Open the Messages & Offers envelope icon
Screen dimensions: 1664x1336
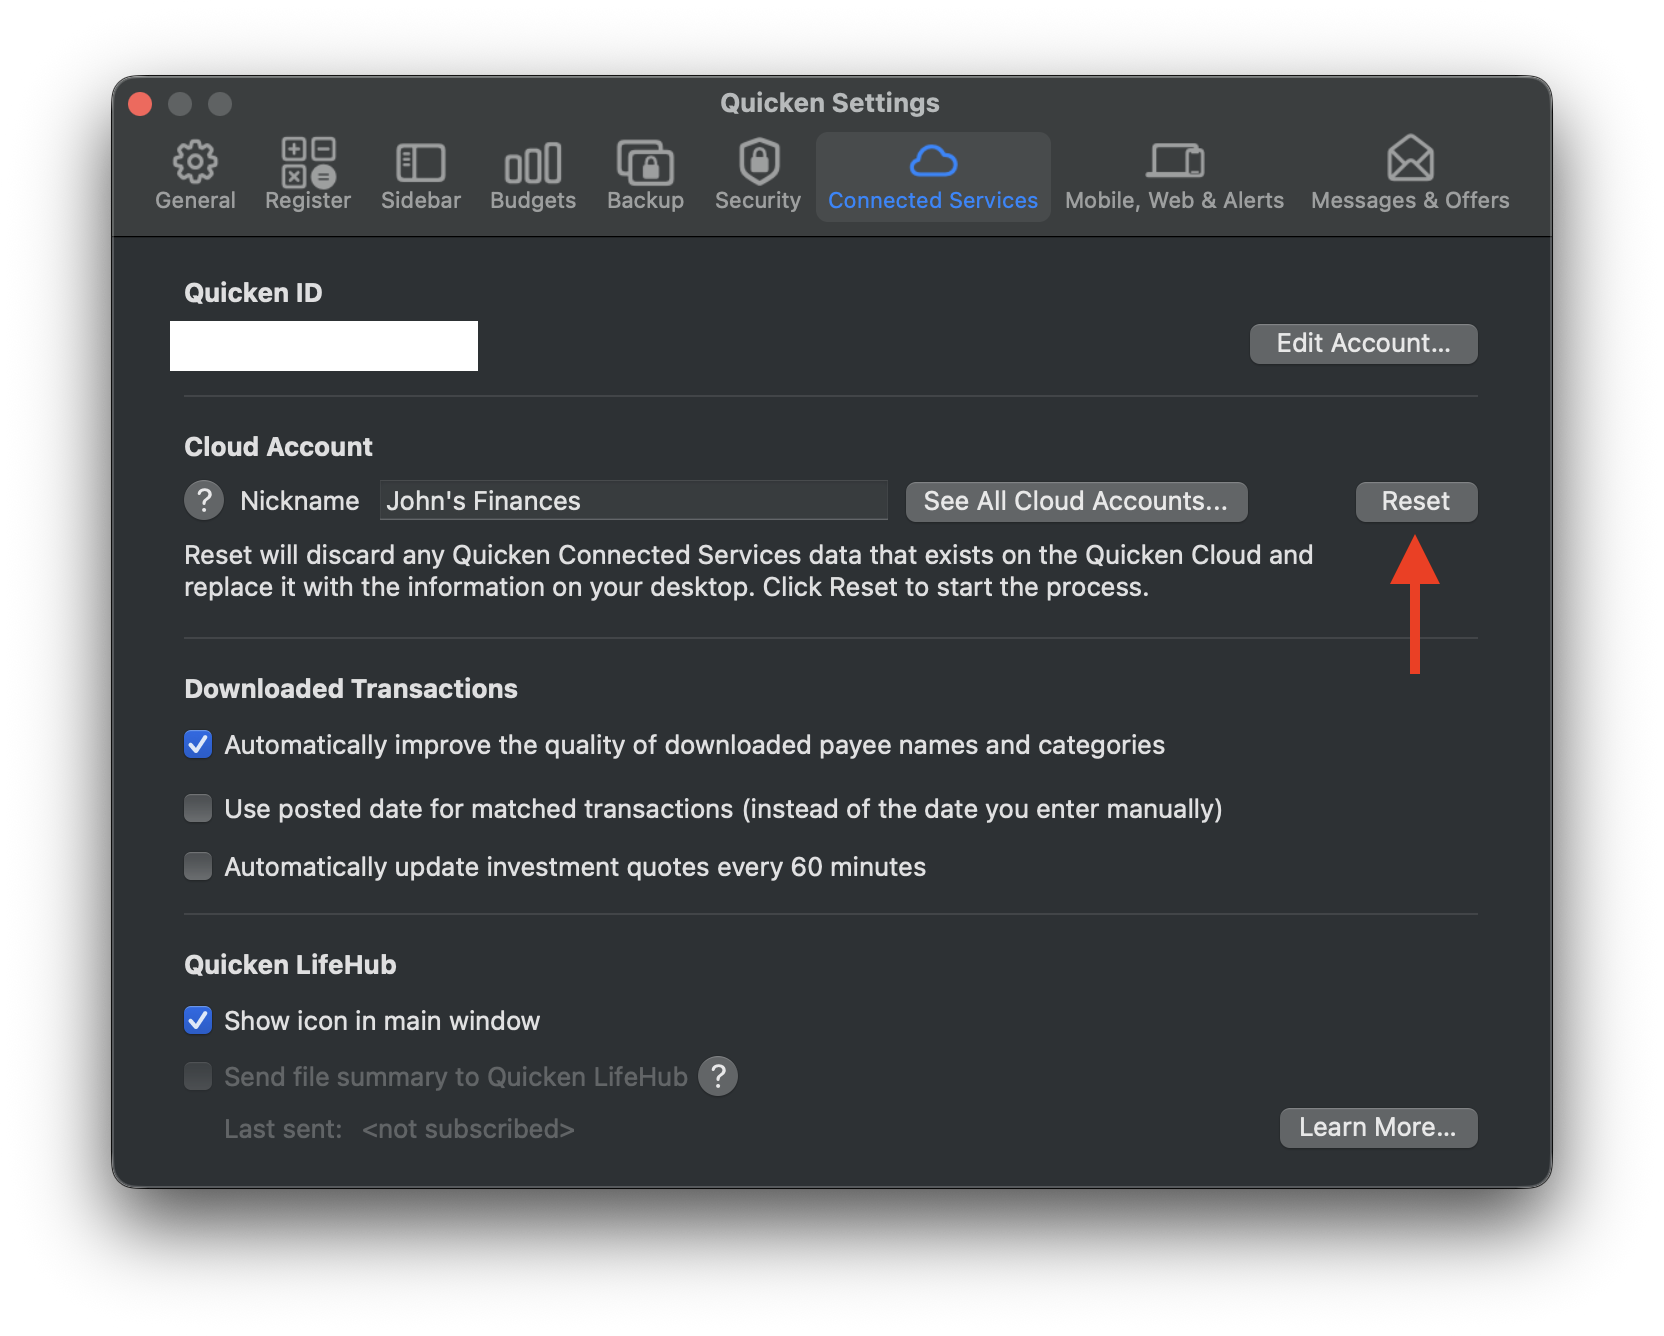click(1410, 159)
